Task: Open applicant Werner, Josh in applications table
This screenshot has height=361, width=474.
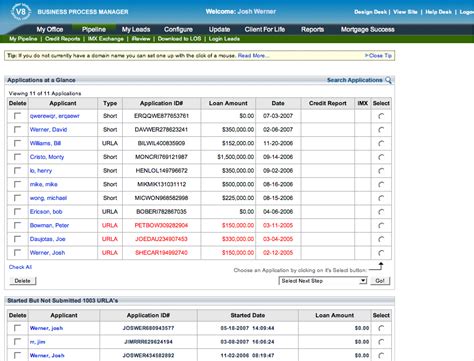Action: click(x=47, y=253)
